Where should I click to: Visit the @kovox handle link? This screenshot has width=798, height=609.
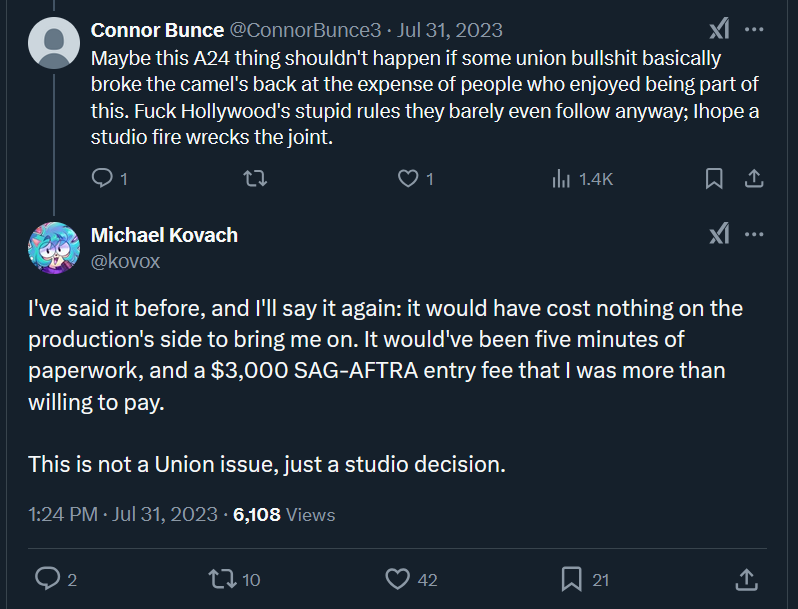125,262
